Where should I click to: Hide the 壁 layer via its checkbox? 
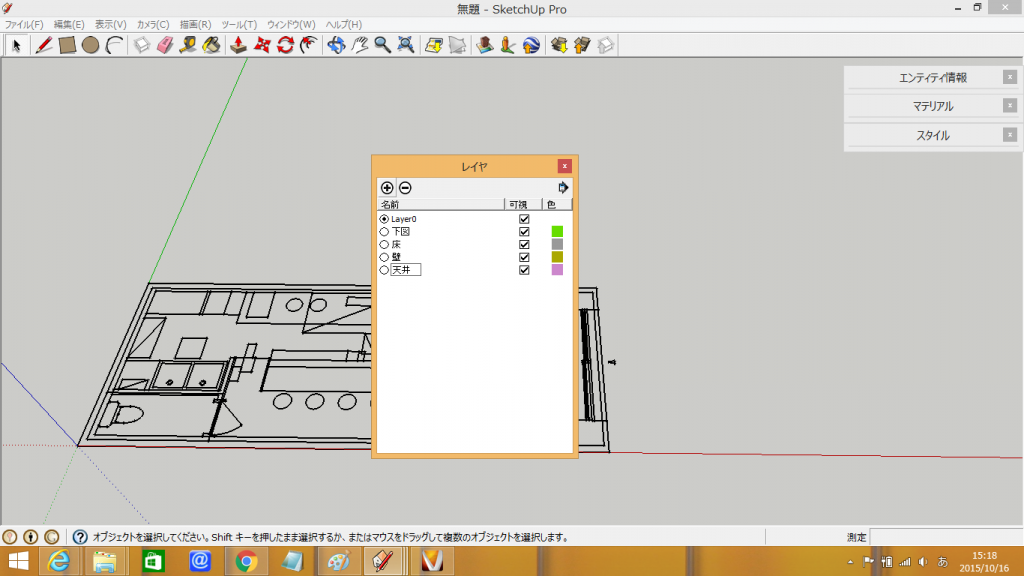pyautogui.click(x=524, y=257)
